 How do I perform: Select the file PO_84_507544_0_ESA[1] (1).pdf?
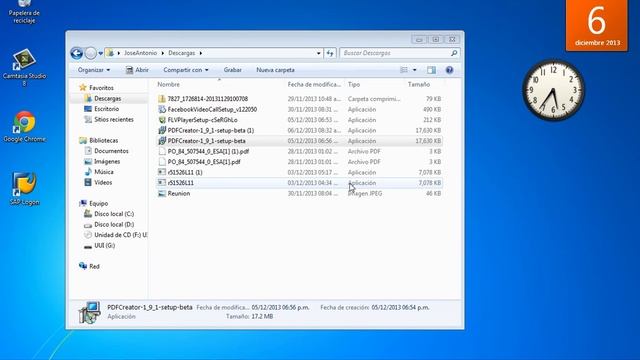(208, 151)
